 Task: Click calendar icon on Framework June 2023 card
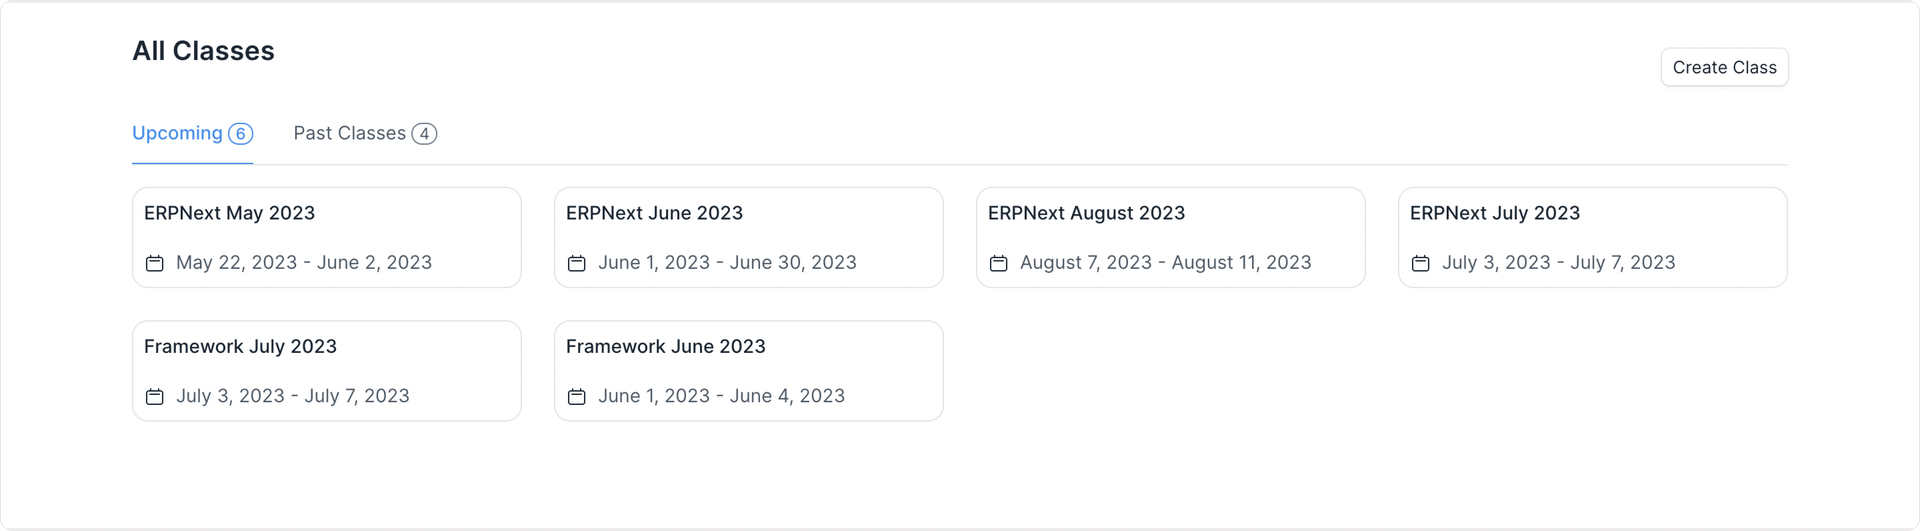pos(576,396)
